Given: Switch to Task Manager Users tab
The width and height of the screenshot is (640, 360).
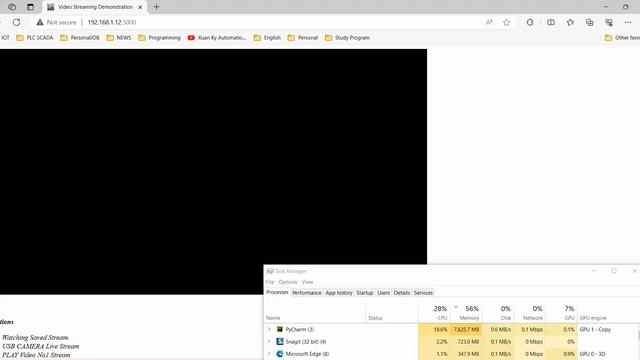Looking at the screenshot, I should click(x=383, y=293).
